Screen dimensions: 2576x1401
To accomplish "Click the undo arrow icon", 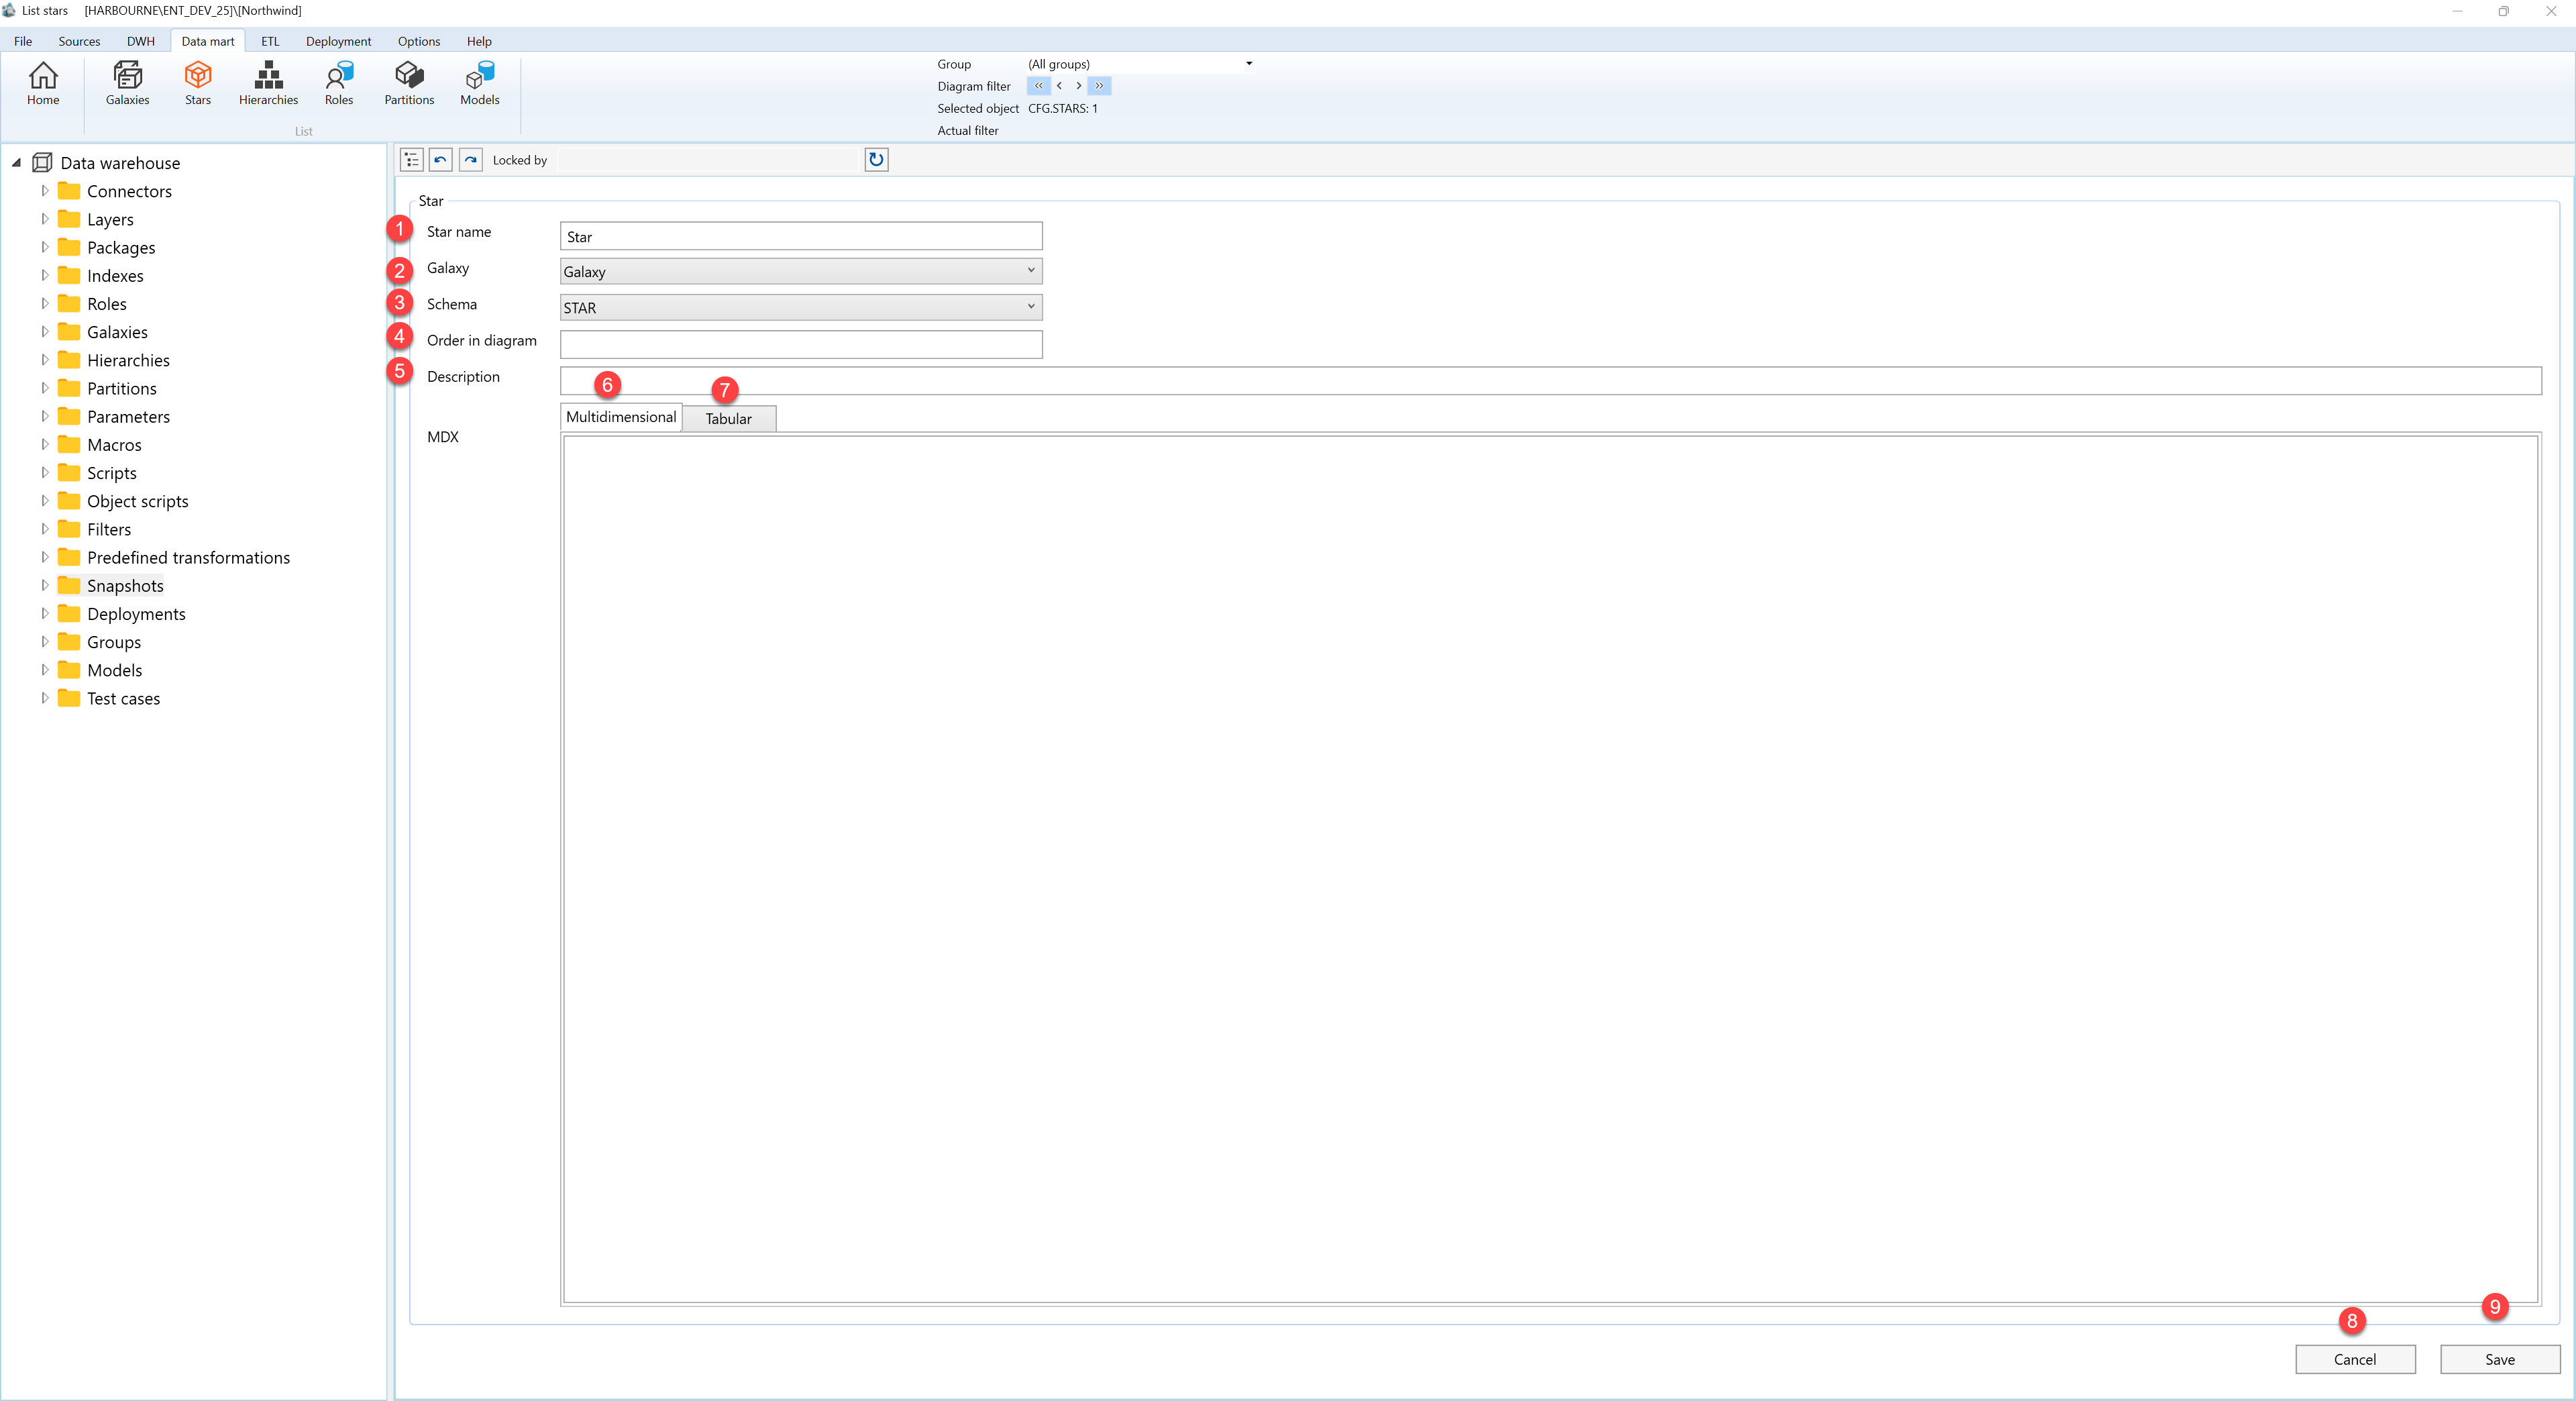I will click(441, 160).
